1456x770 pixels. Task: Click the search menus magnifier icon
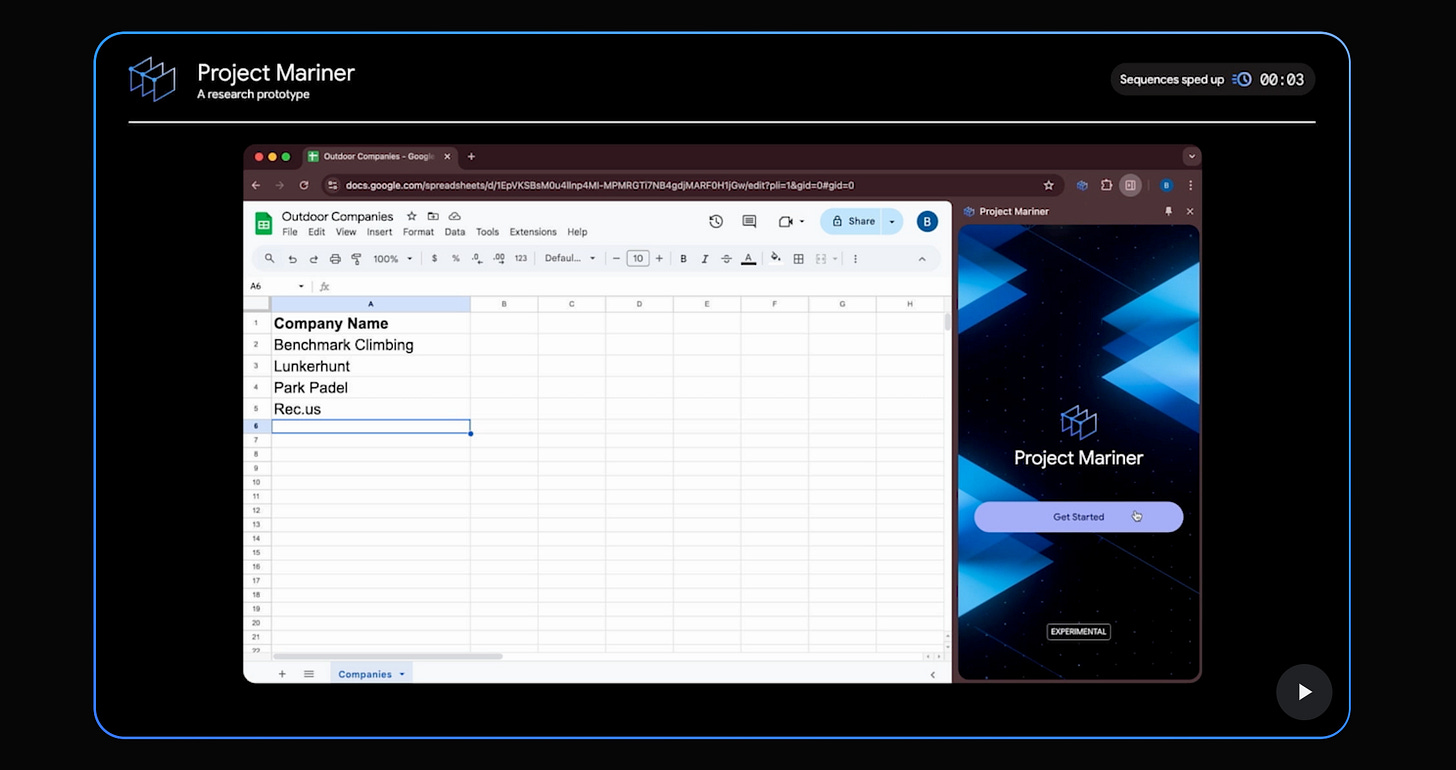click(269, 258)
